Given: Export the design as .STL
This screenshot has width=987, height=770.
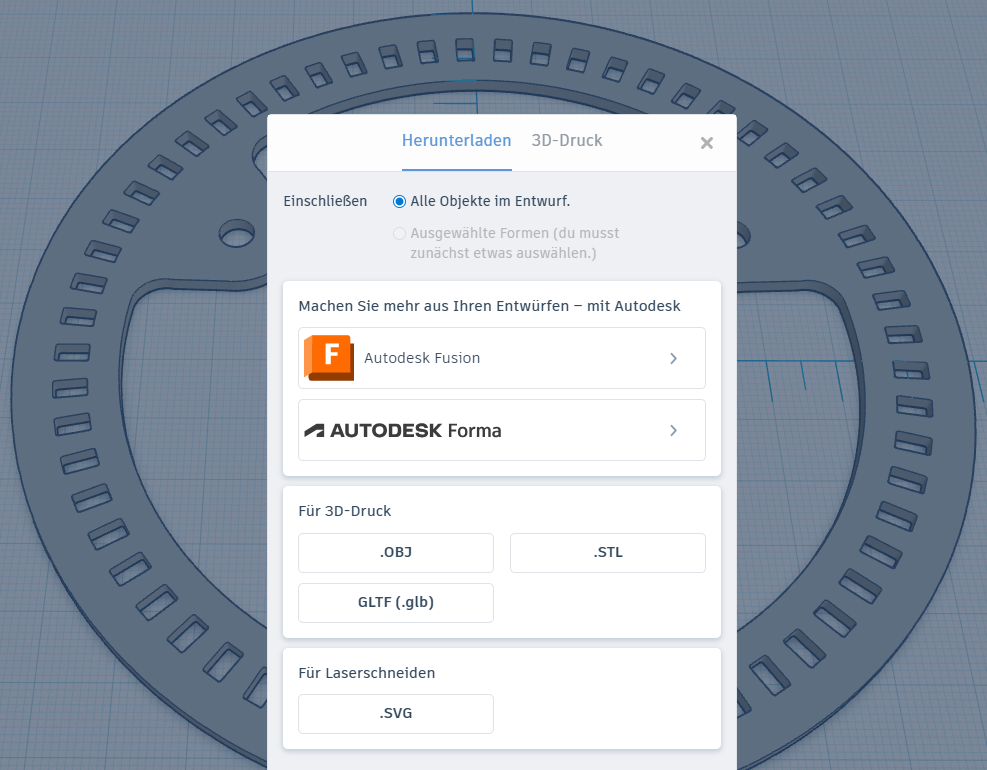Looking at the screenshot, I should 608,553.
